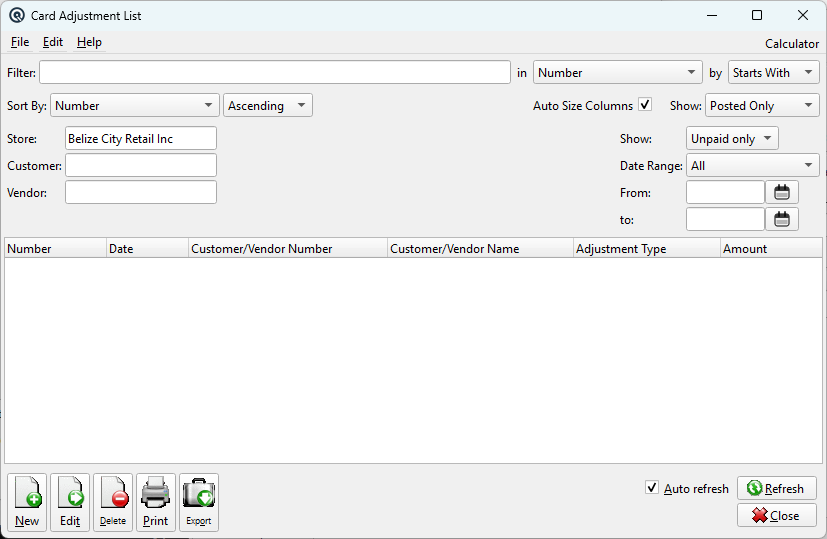Click the Close button with red X
The image size is (827, 539).
(x=776, y=515)
